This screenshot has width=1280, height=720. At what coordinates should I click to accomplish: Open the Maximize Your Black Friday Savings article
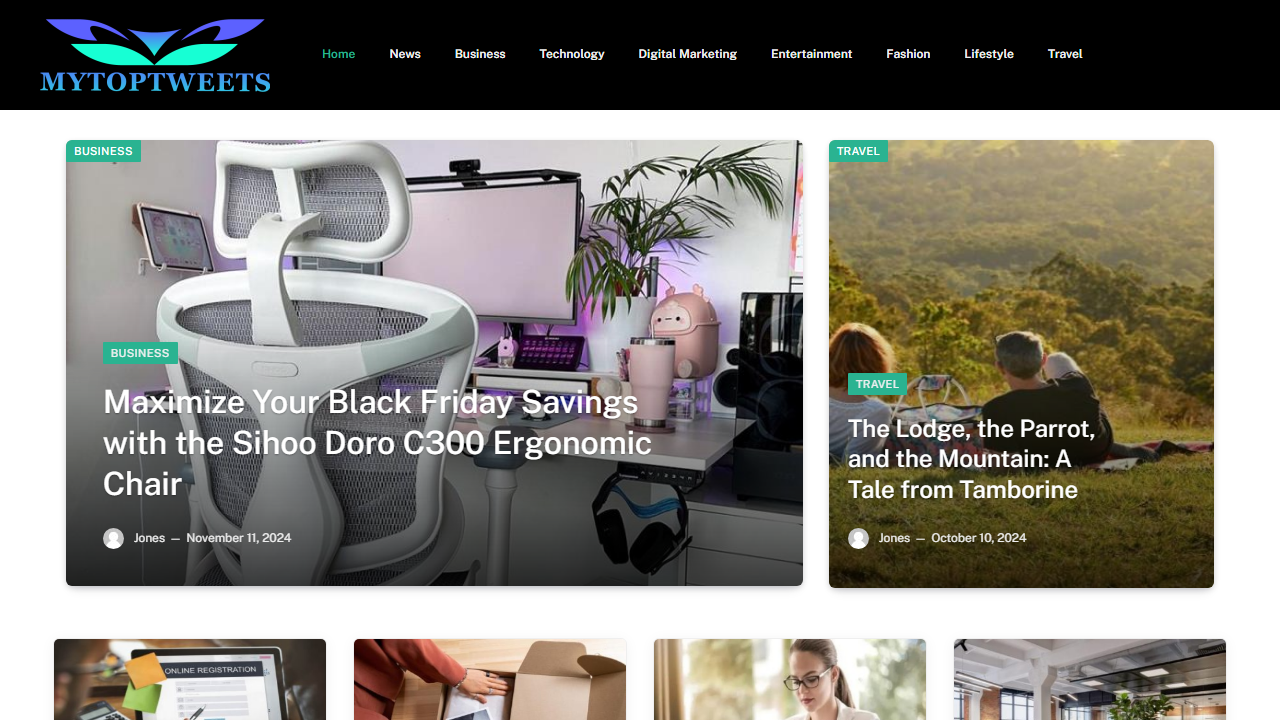coord(378,443)
